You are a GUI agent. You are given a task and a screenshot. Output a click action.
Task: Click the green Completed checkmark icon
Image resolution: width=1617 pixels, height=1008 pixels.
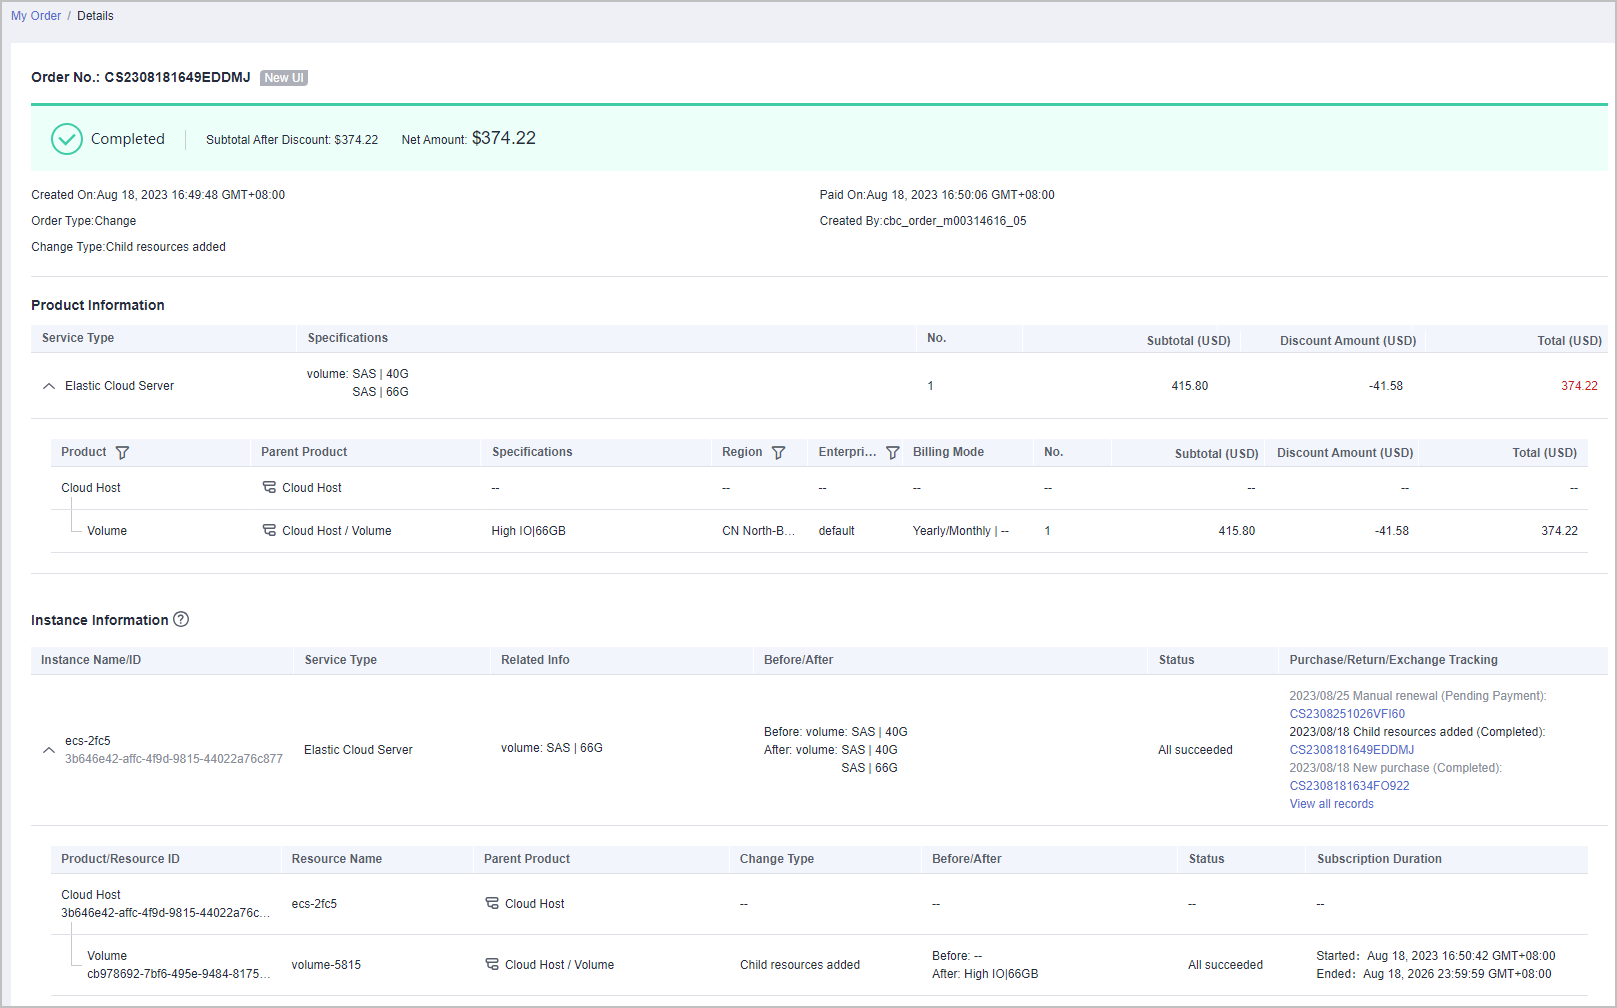pos(67,139)
